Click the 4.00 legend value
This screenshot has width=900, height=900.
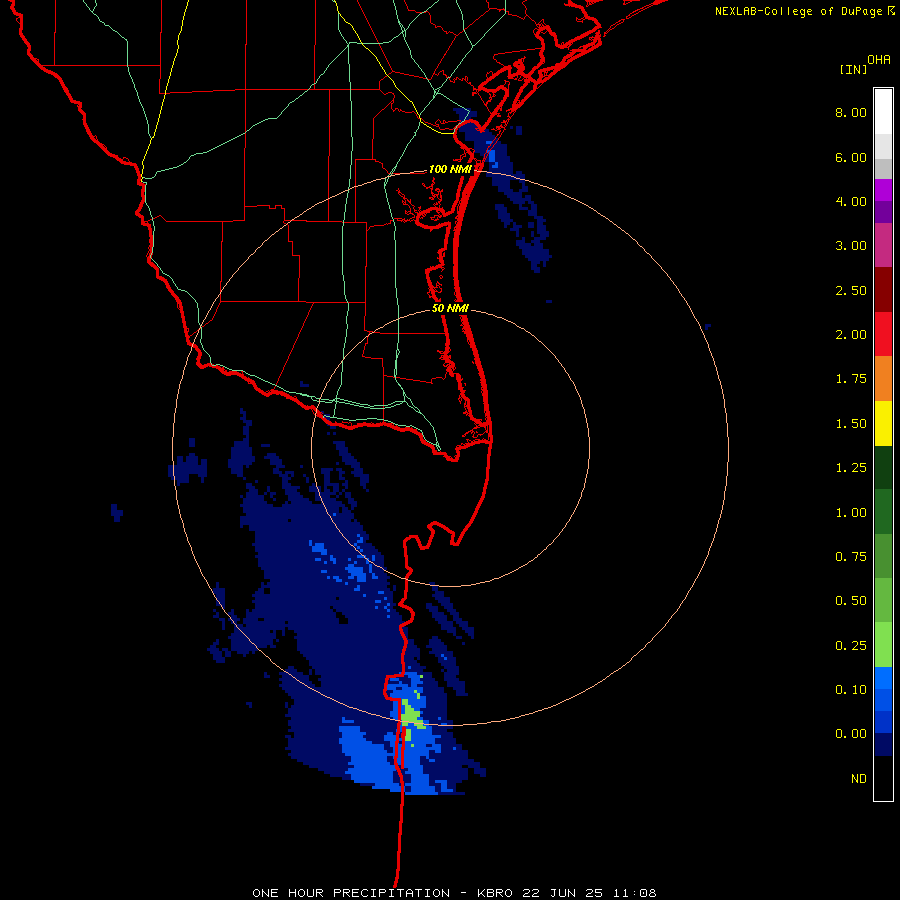(x=851, y=201)
